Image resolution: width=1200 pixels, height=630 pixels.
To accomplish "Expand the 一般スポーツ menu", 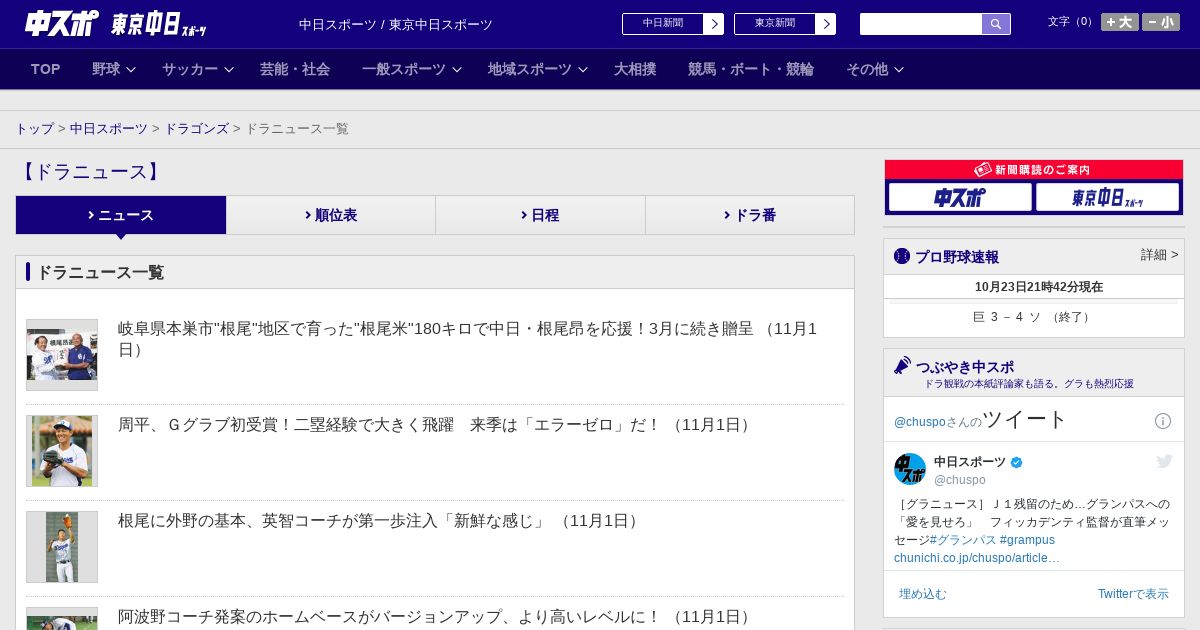I will point(412,69).
